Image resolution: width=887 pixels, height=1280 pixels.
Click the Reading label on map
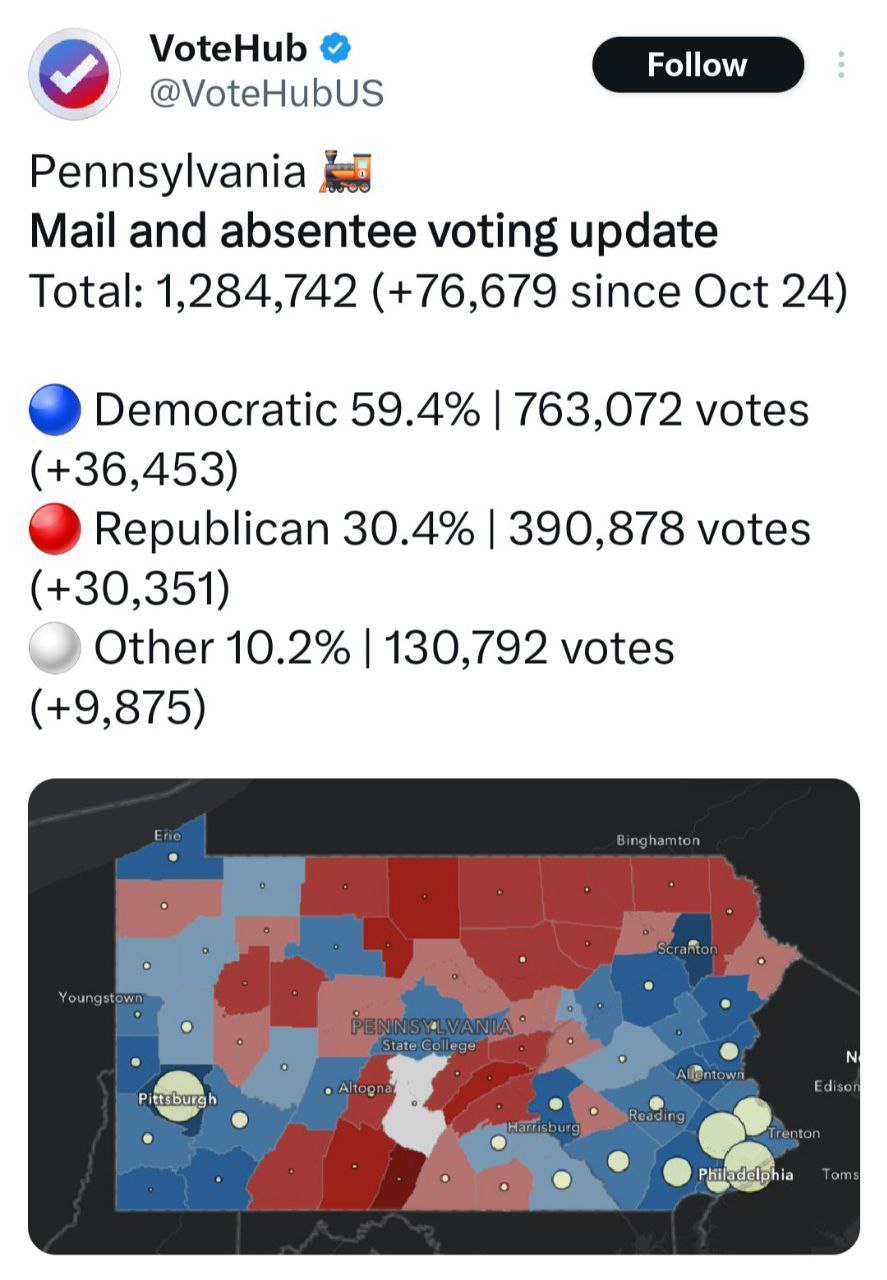click(x=656, y=1114)
